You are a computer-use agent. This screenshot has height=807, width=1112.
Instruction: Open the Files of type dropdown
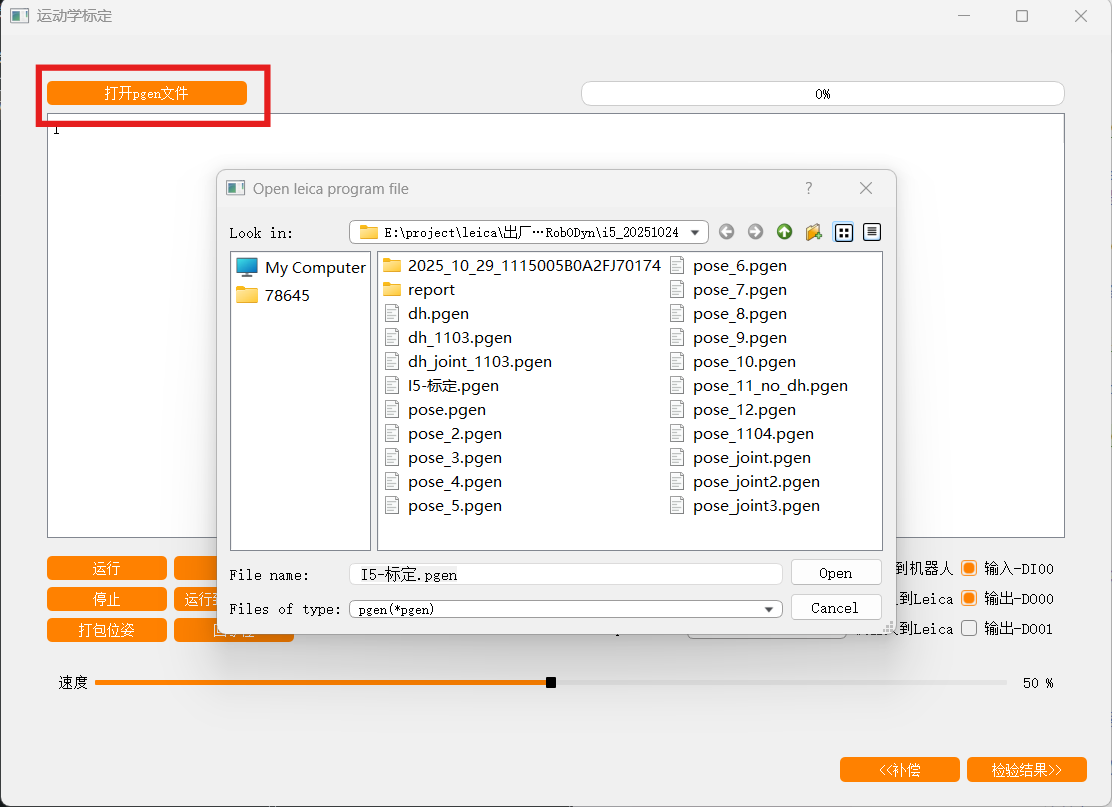[769, 608]
